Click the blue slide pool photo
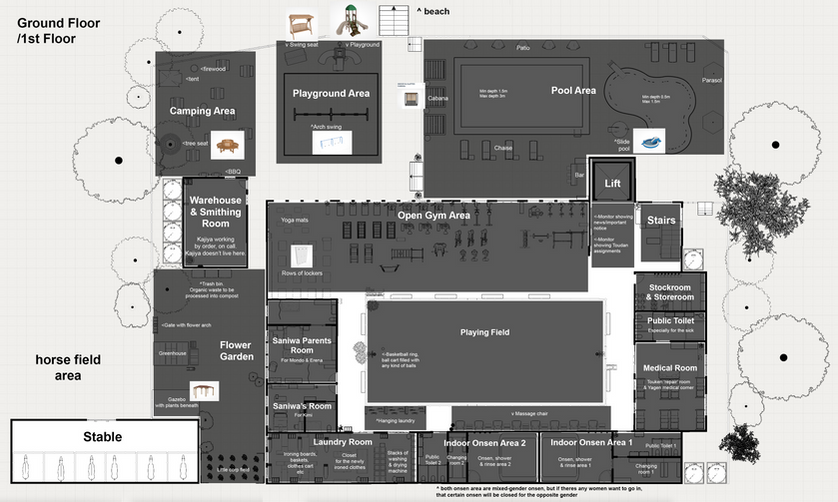The image size is (838, 502). [649, 141]
